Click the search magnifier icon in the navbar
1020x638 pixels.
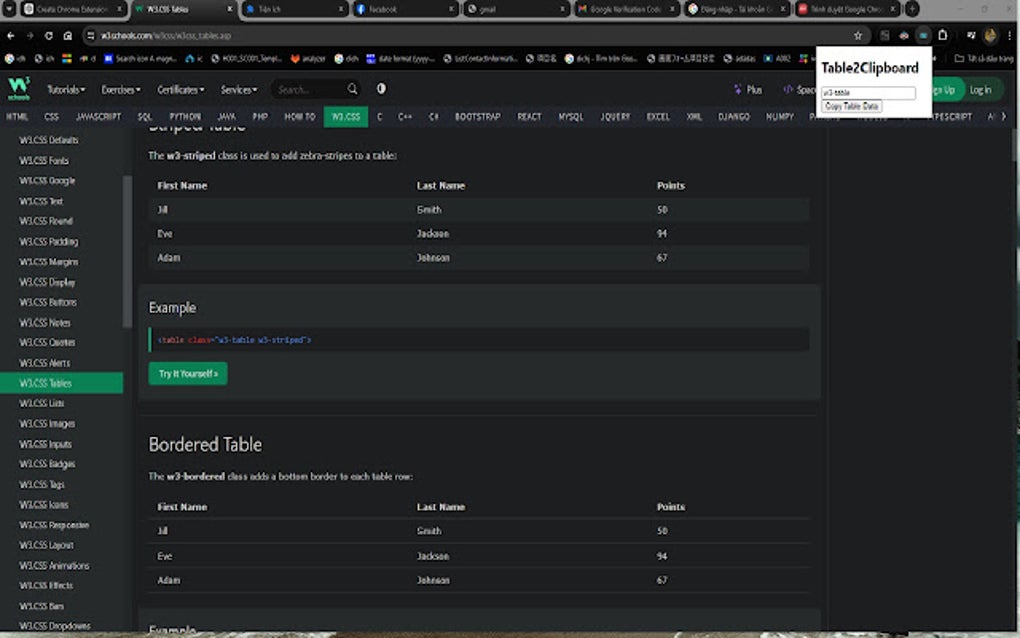tap(352, 89)
